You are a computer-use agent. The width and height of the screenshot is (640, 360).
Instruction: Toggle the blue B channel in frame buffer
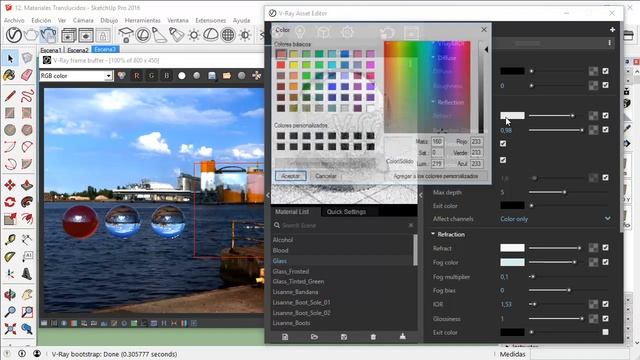[167, 76]
